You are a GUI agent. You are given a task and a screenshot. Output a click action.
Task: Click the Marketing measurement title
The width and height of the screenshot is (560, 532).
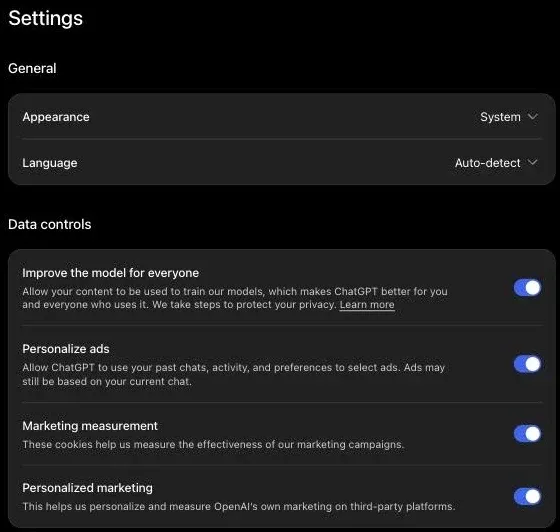tap(90, 426)
